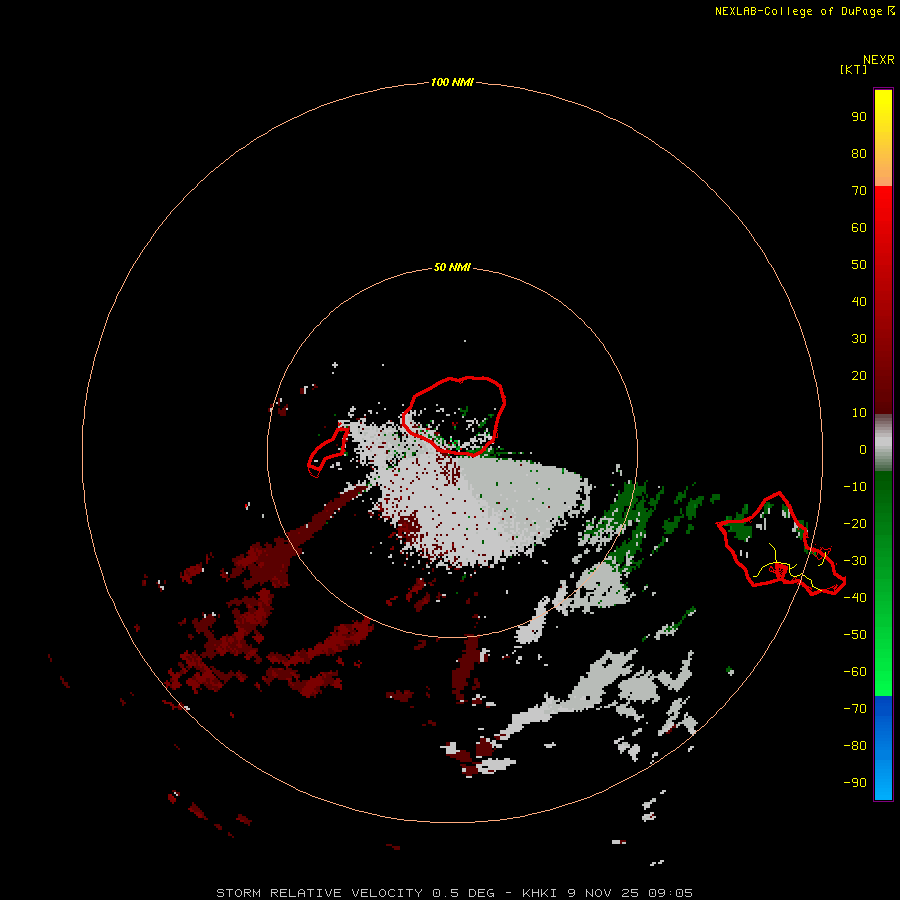Click the '-90' value on the velocity scale

click(855, 783)
